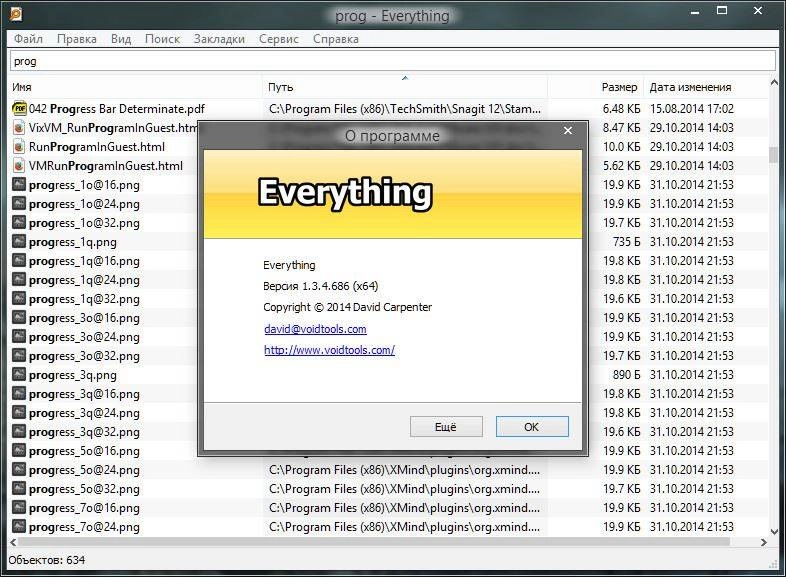Click the vertical scrollbar thumb
The width and height of the screenshot is (786, 577).
(773, 155)
